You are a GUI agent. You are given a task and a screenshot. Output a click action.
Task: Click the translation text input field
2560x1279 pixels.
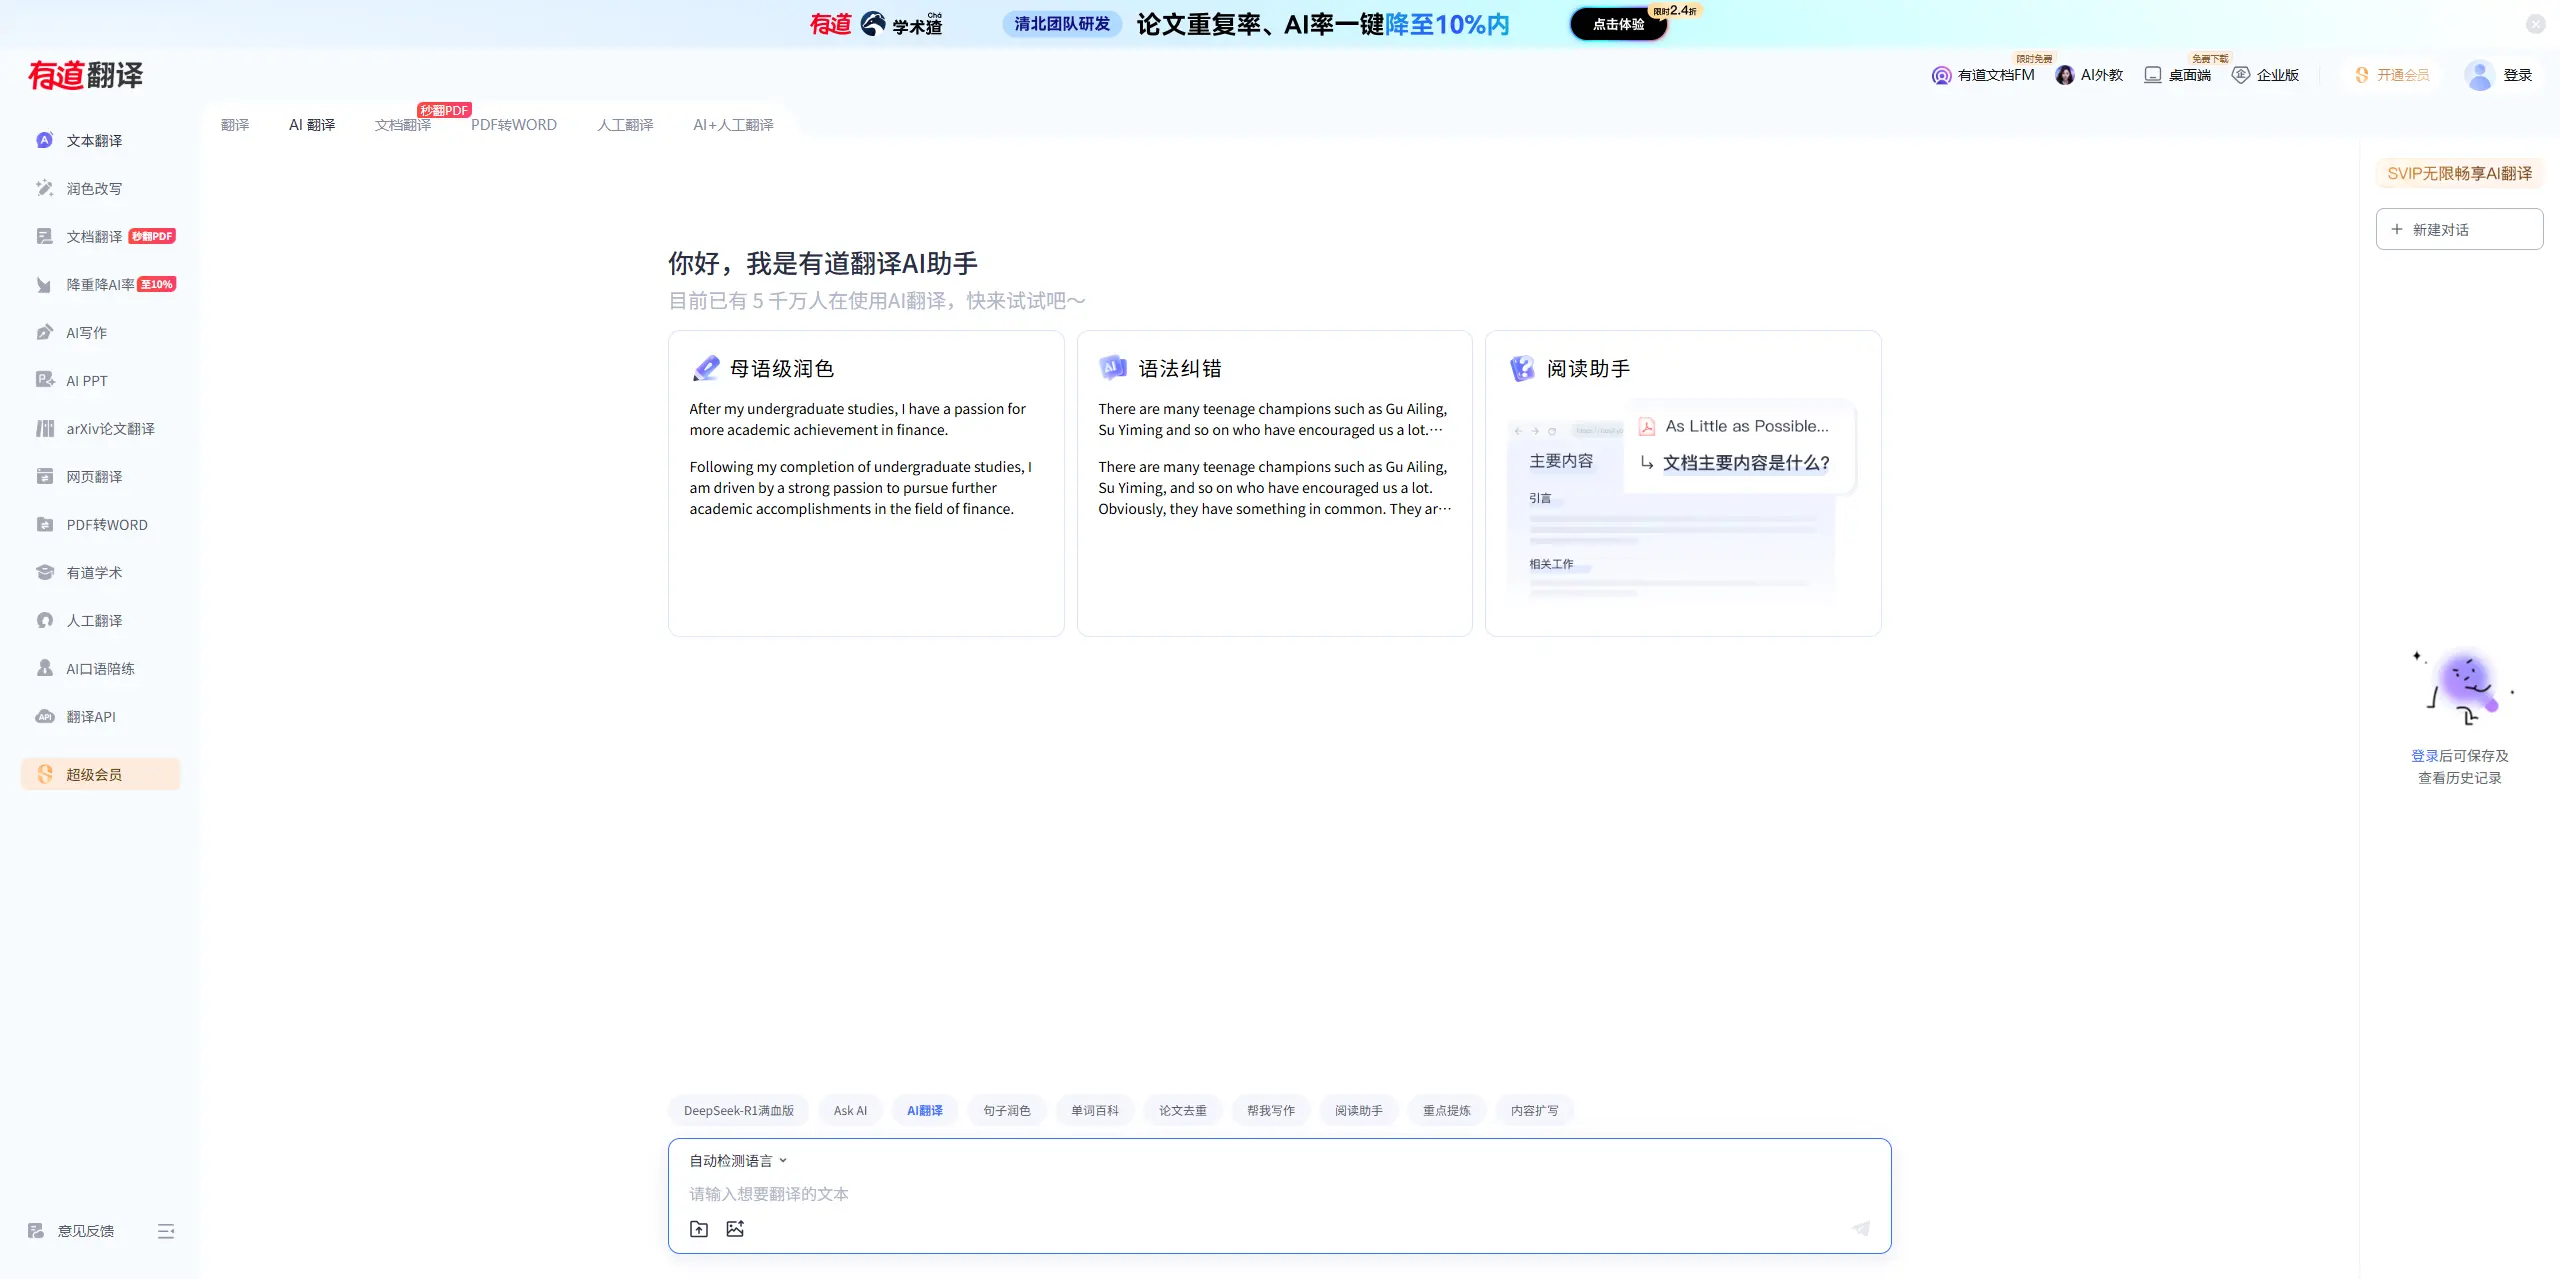point(1100,1194)
